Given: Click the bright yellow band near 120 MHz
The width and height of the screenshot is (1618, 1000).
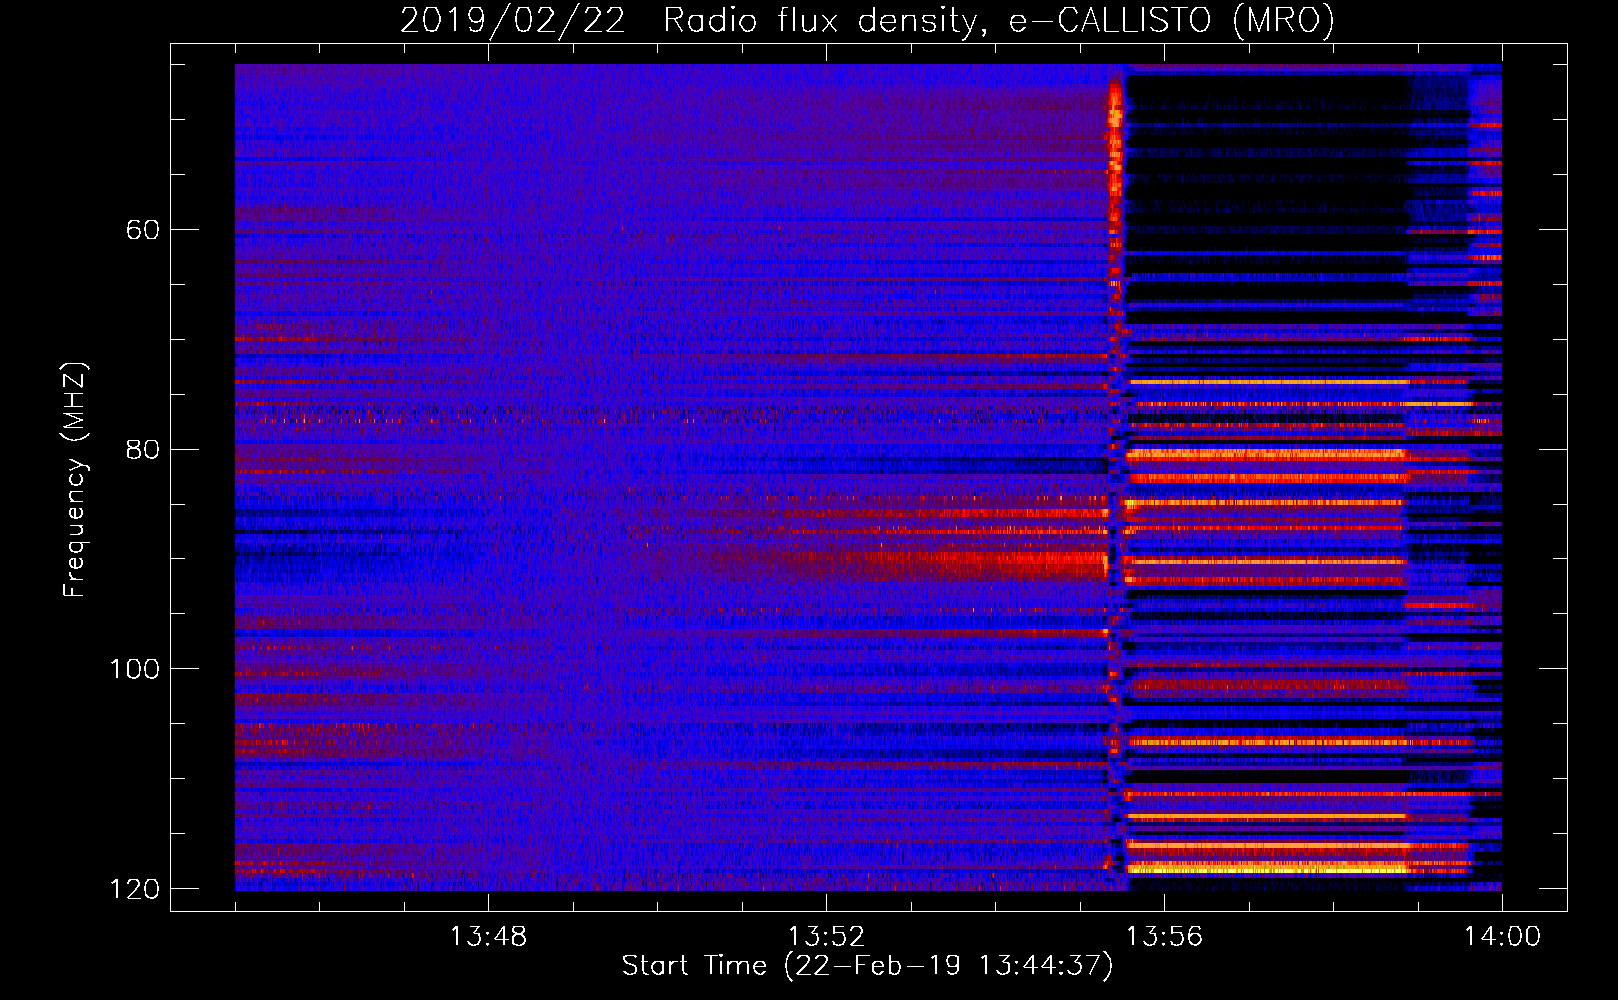Looking at the screenshot, I should pyautogui.click(x=1268, y=868).
